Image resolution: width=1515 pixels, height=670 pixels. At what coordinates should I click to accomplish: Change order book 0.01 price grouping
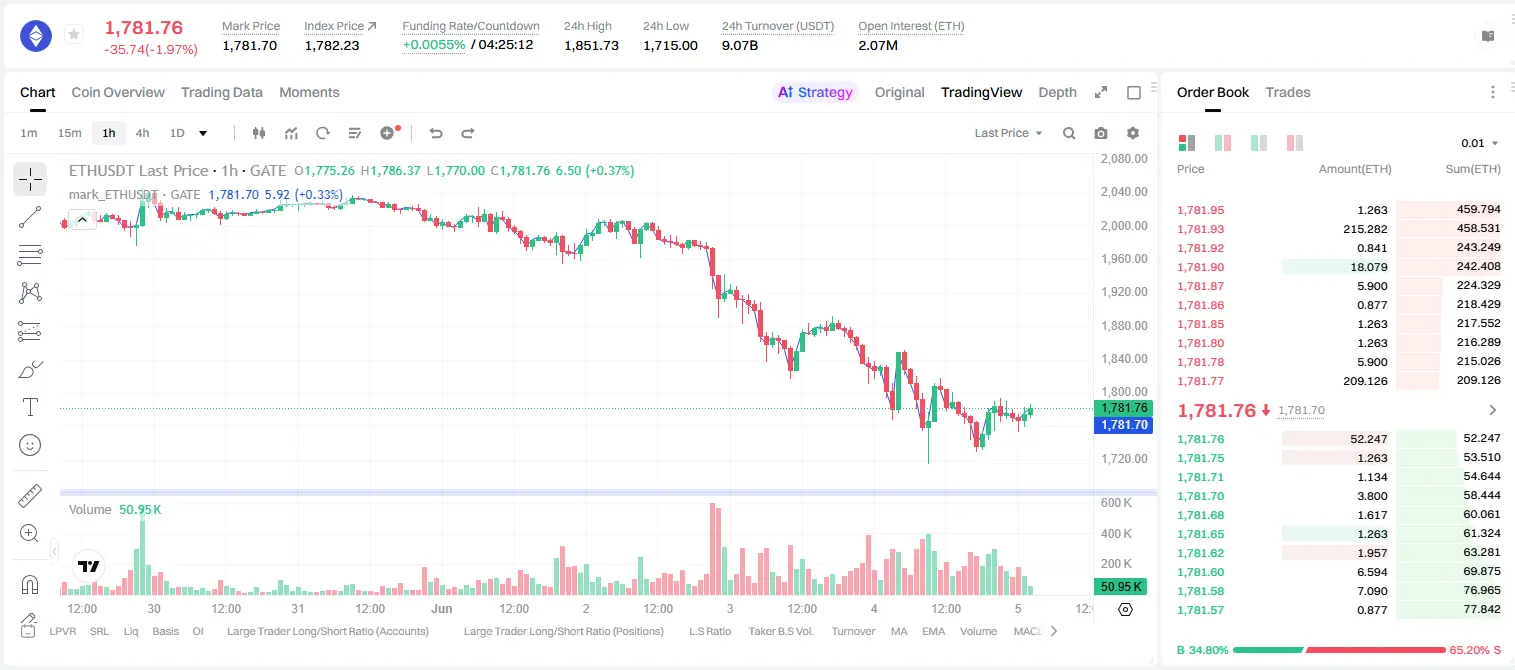click(x=1480, y=143)
